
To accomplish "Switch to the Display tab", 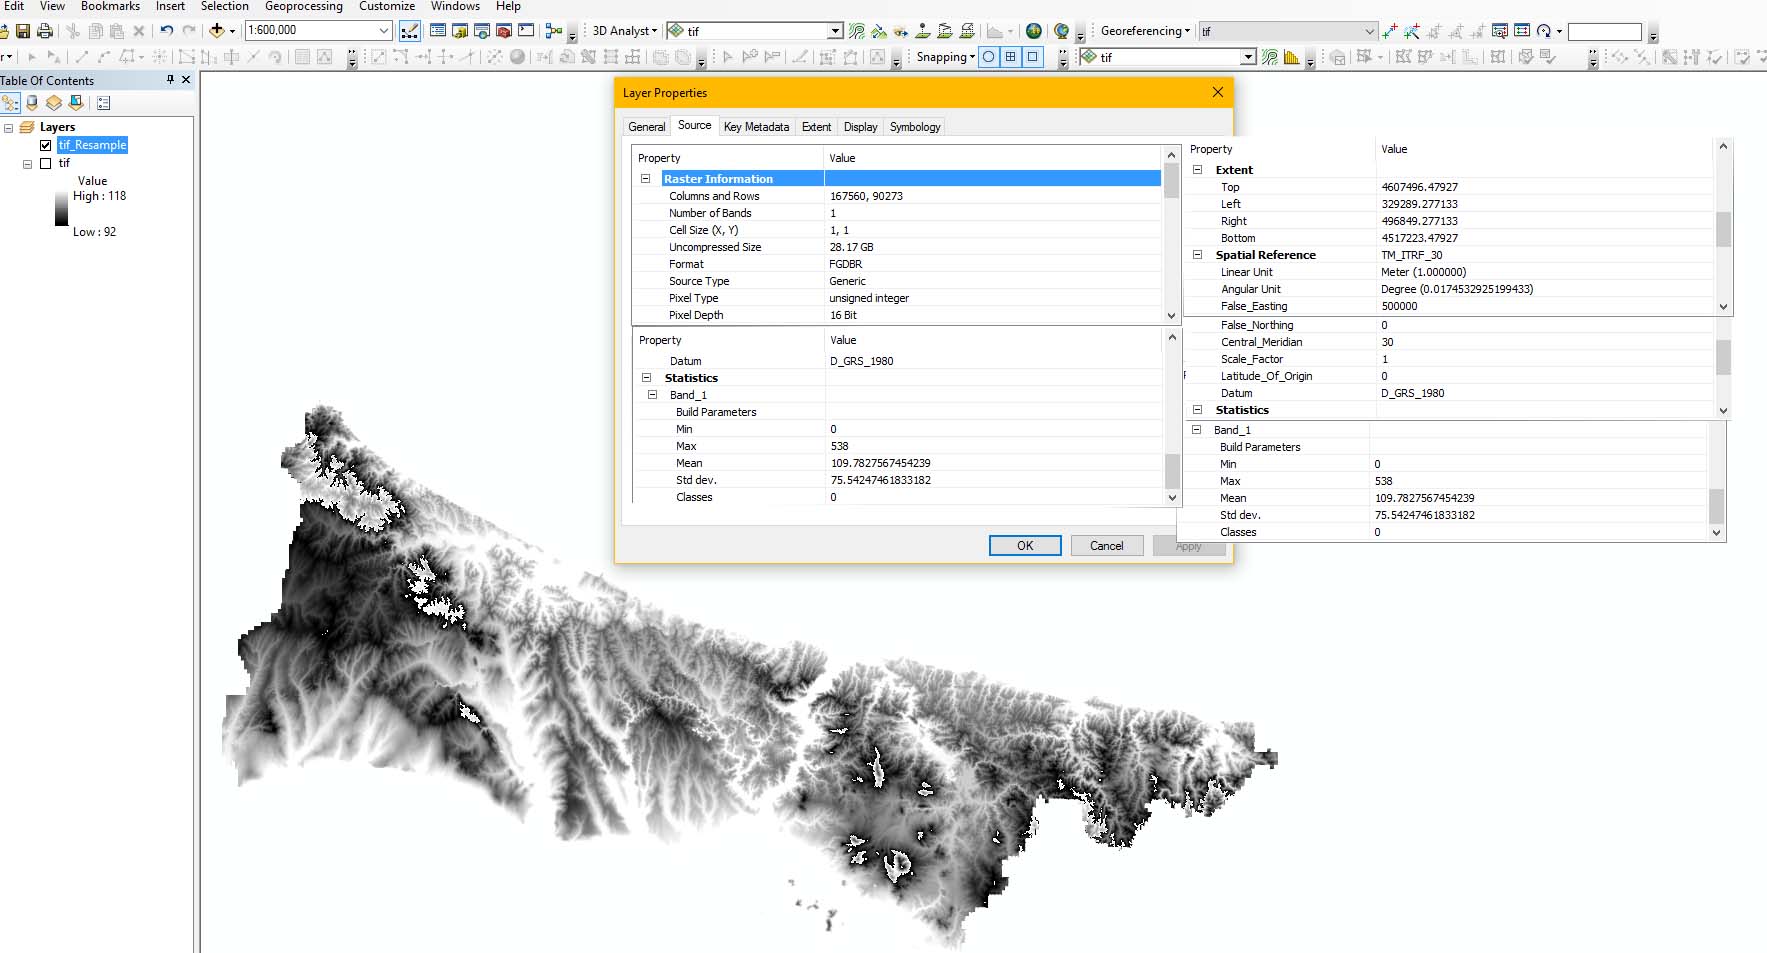I will pyautogui.click(x=860, y=127).
